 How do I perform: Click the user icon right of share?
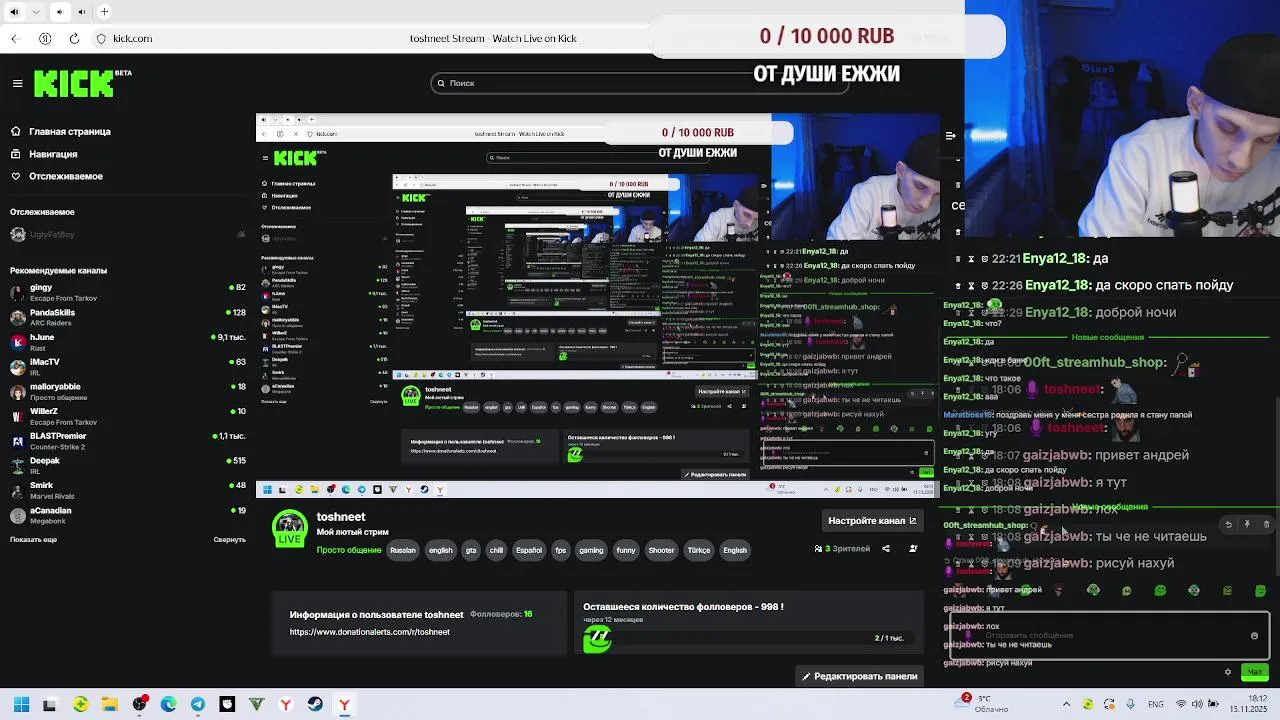(x=913, y=548)
